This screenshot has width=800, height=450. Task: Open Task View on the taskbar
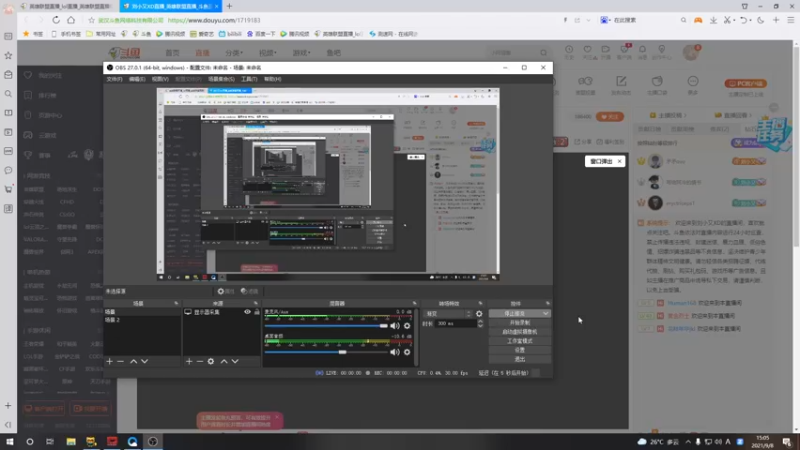pyautogui.click(x=49, y=441)
